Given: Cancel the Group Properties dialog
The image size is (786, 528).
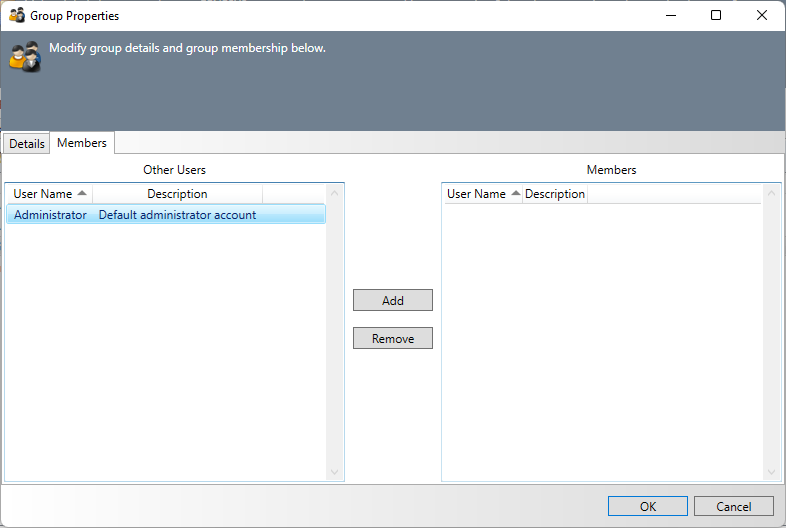Looking at the screenshot, I should coord(734,507).
